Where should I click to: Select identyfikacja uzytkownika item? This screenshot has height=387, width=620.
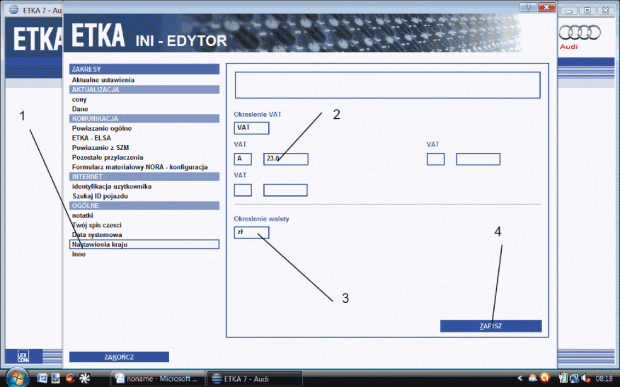tap(112, 186)
